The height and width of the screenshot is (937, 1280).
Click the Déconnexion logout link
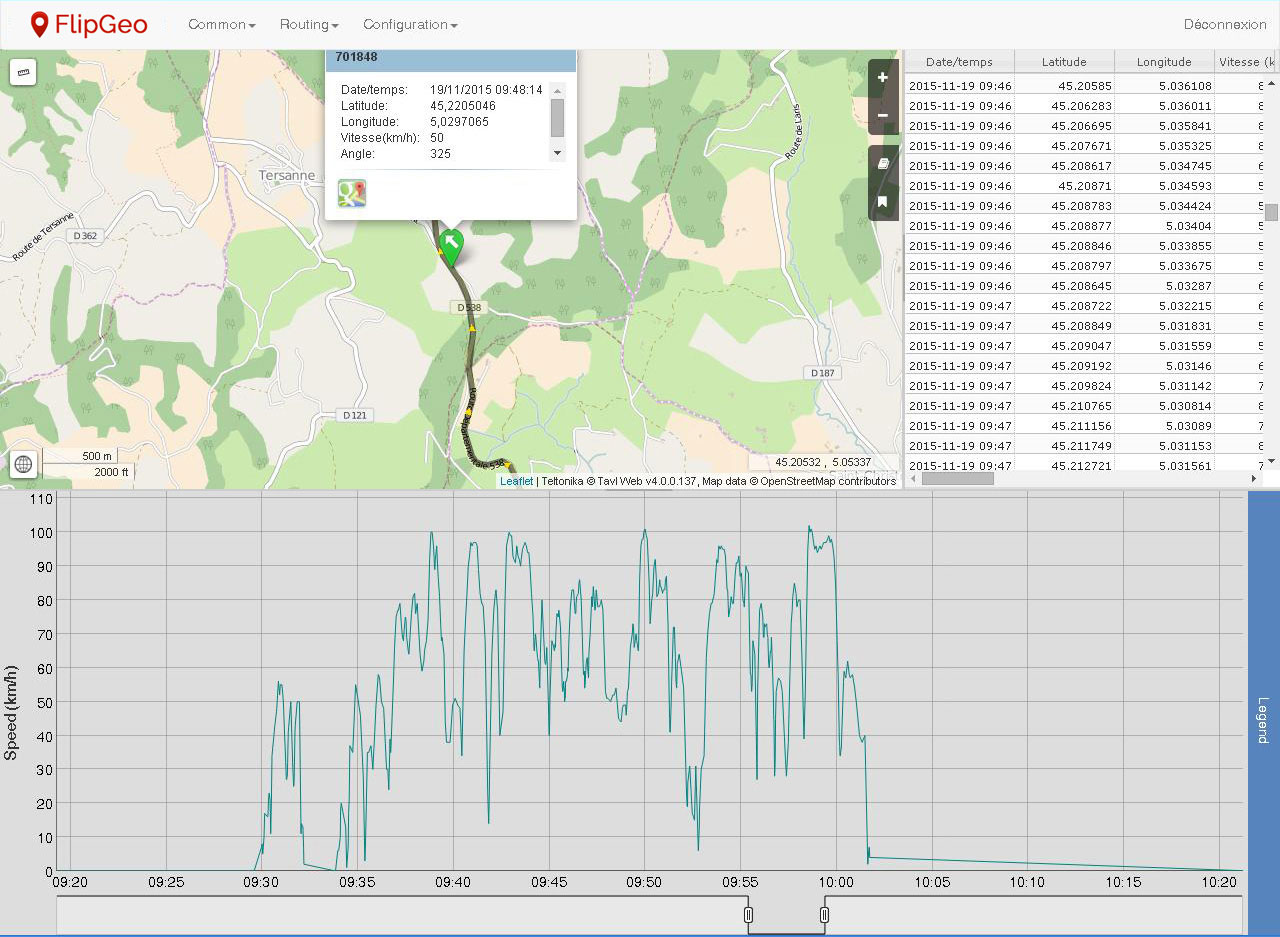(1224, 24)
